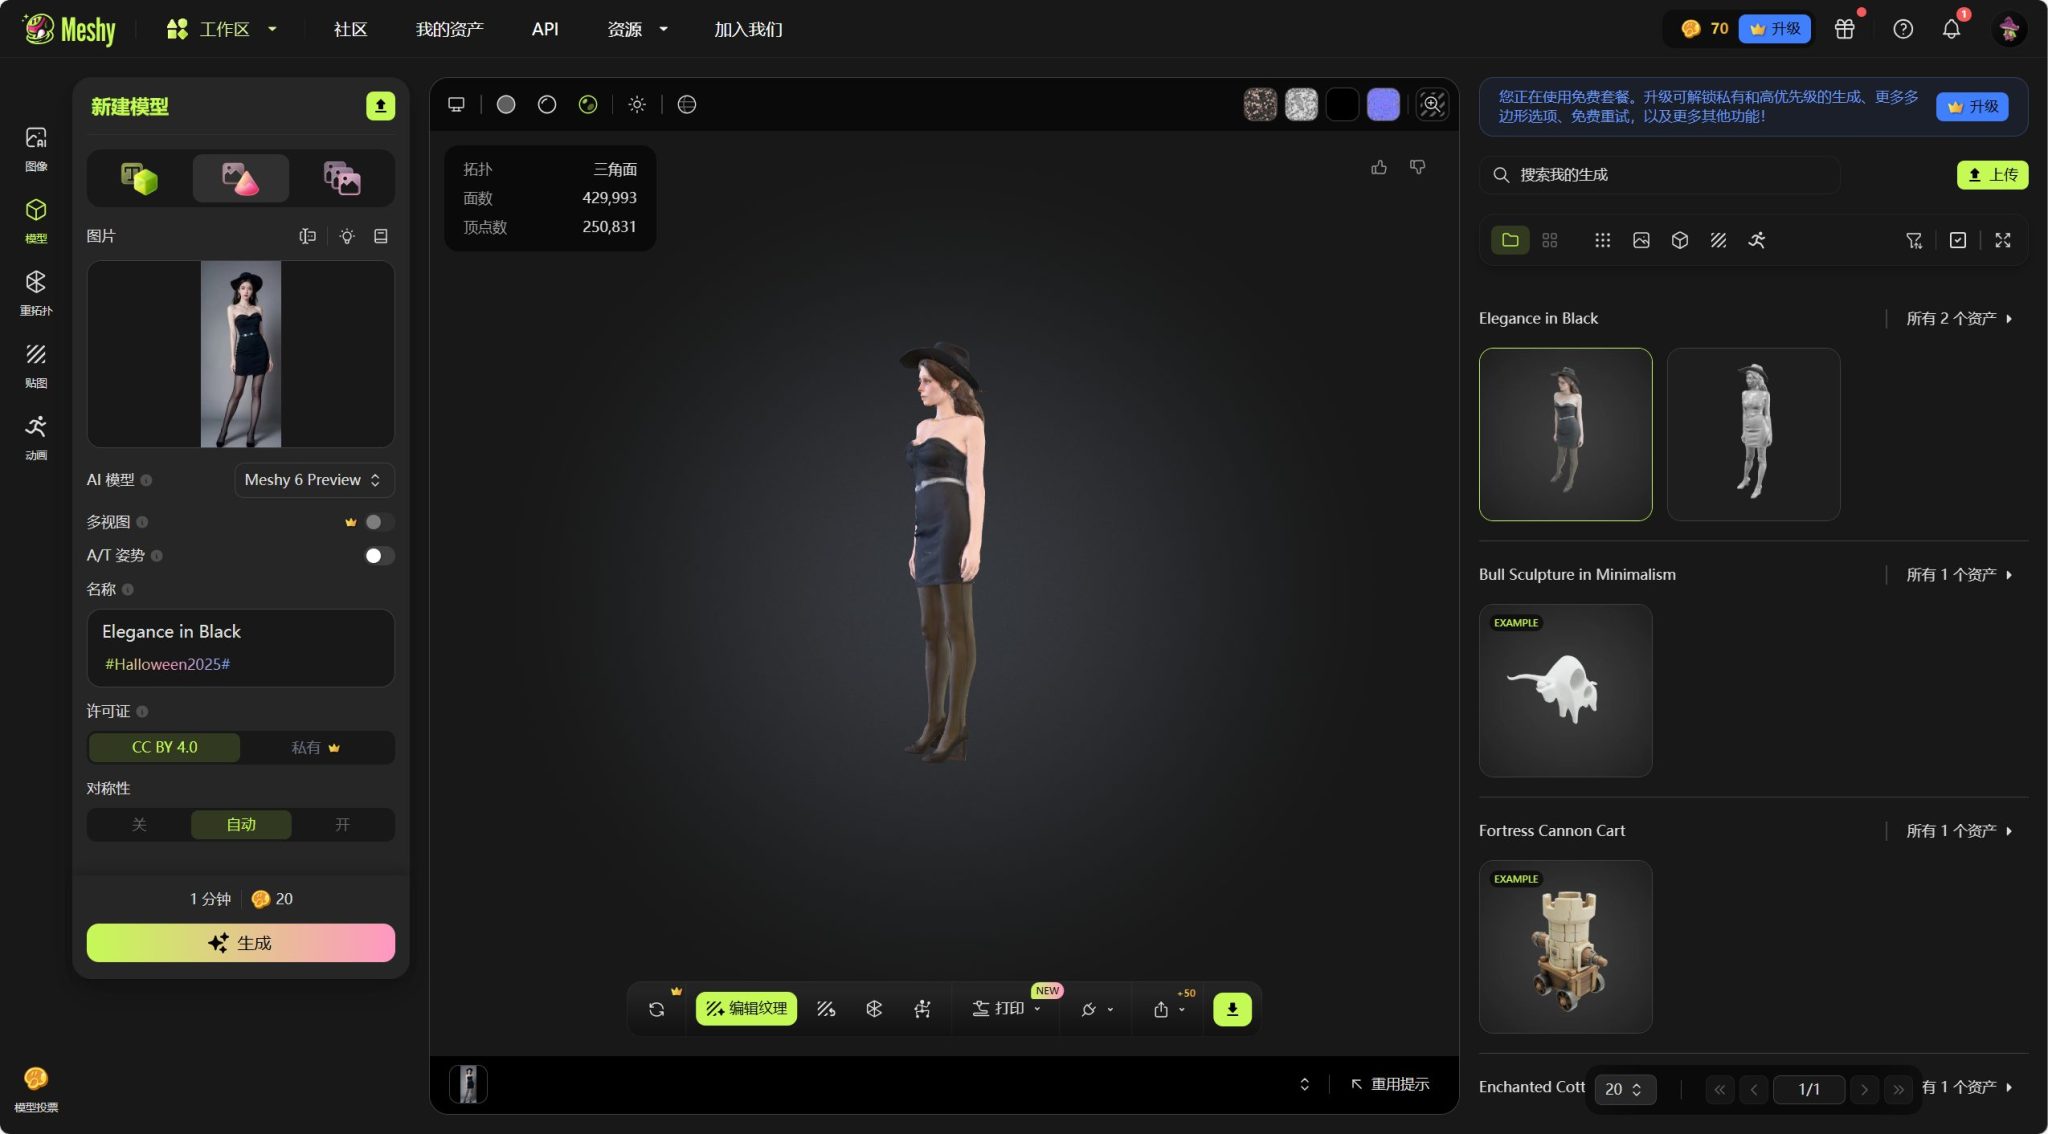Viewport: 2048px width, 1134px height.
Task: Click the 生成 generate button
Action: click(240, 943)
